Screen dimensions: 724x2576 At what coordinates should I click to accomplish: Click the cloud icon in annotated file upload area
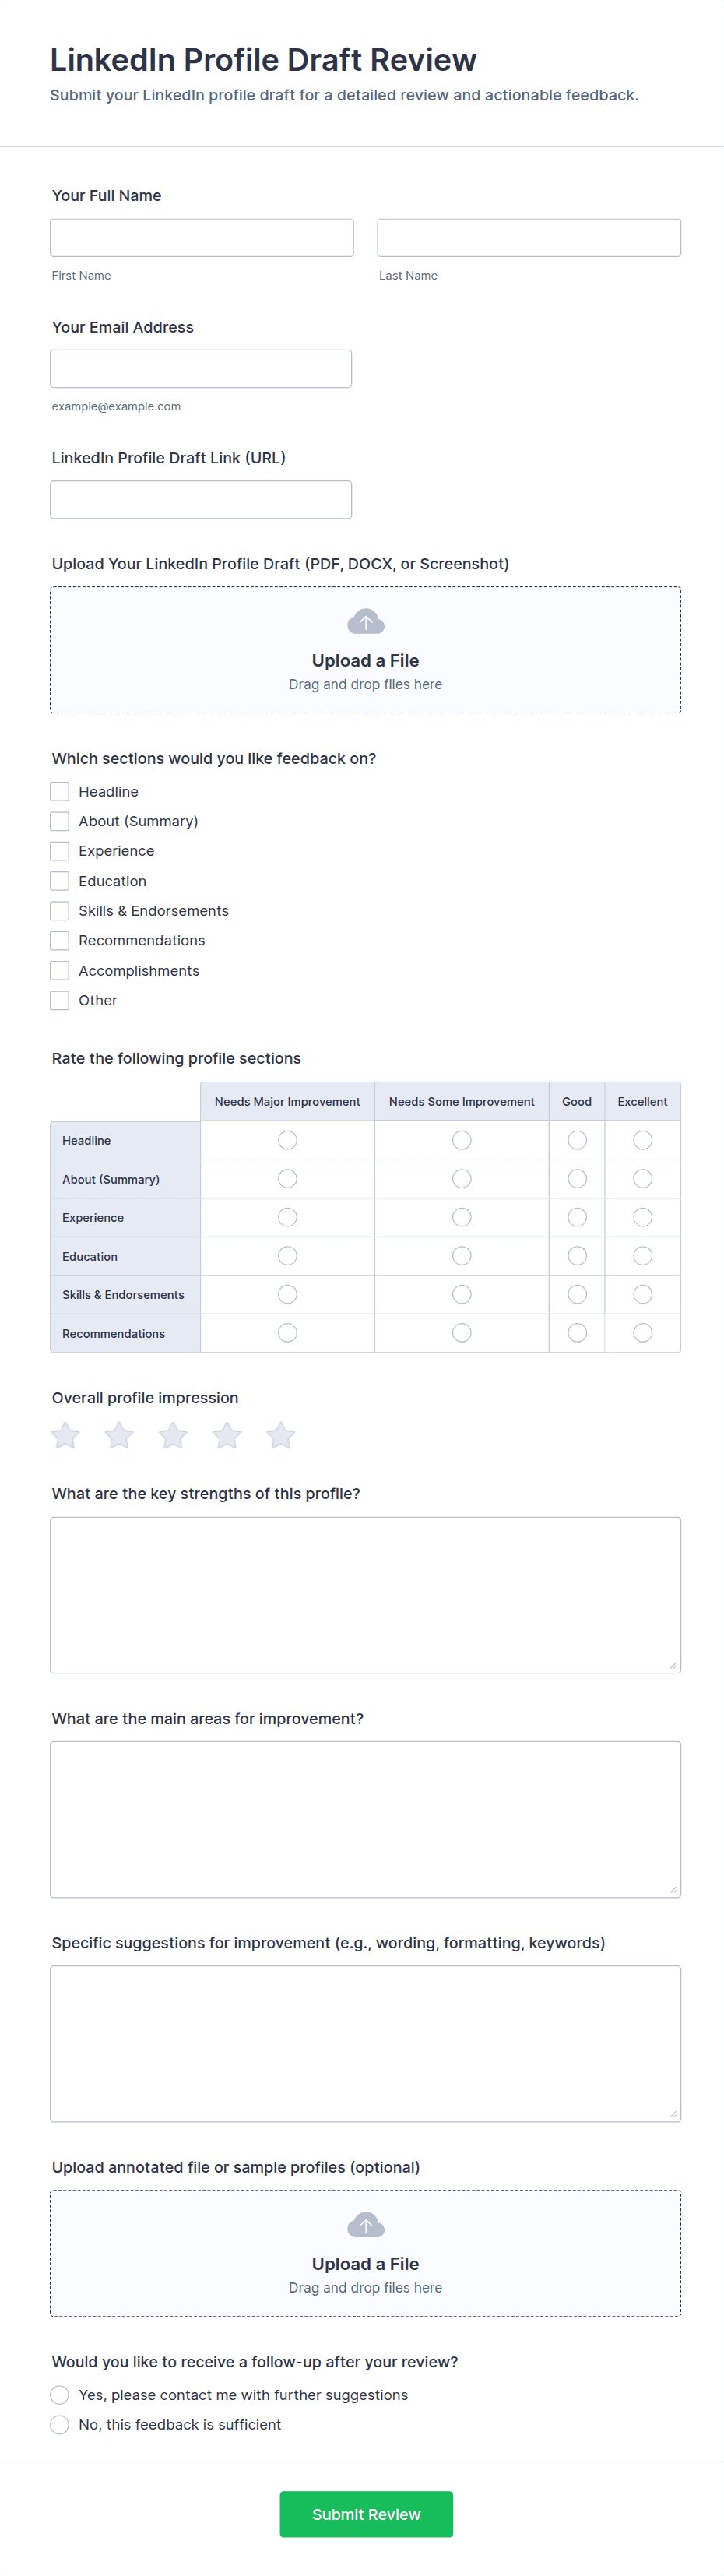365,2224
